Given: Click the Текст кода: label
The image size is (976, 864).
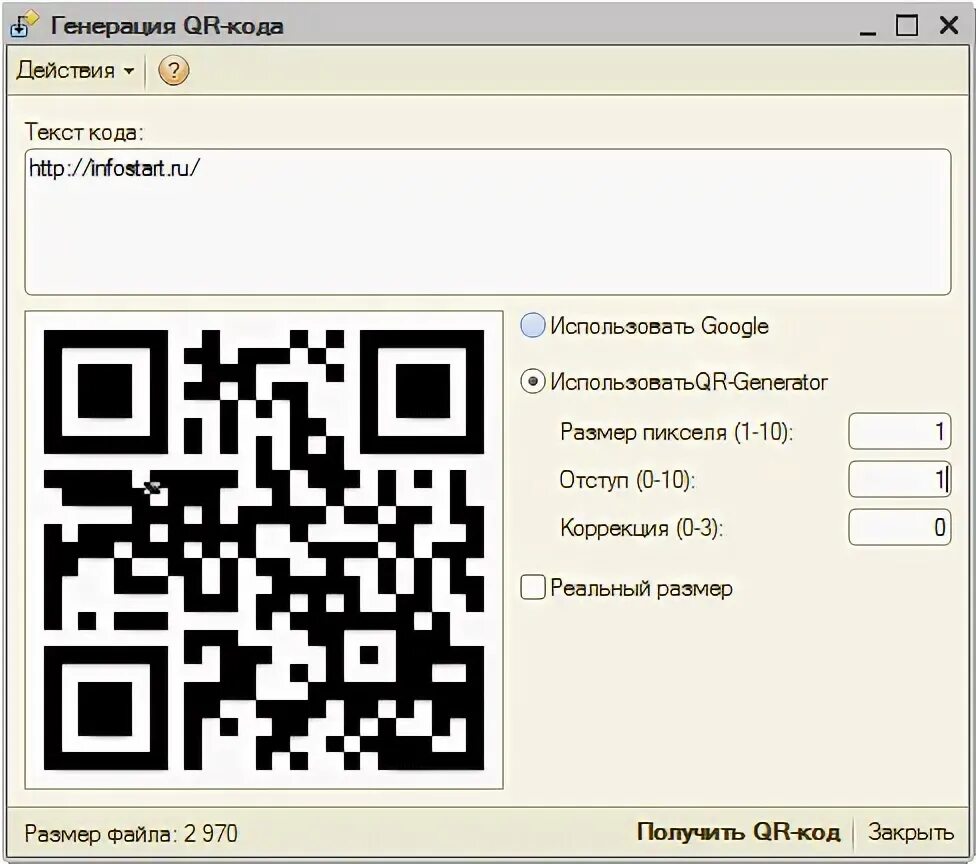Looking at the screenshot, I should coord(84,132).
